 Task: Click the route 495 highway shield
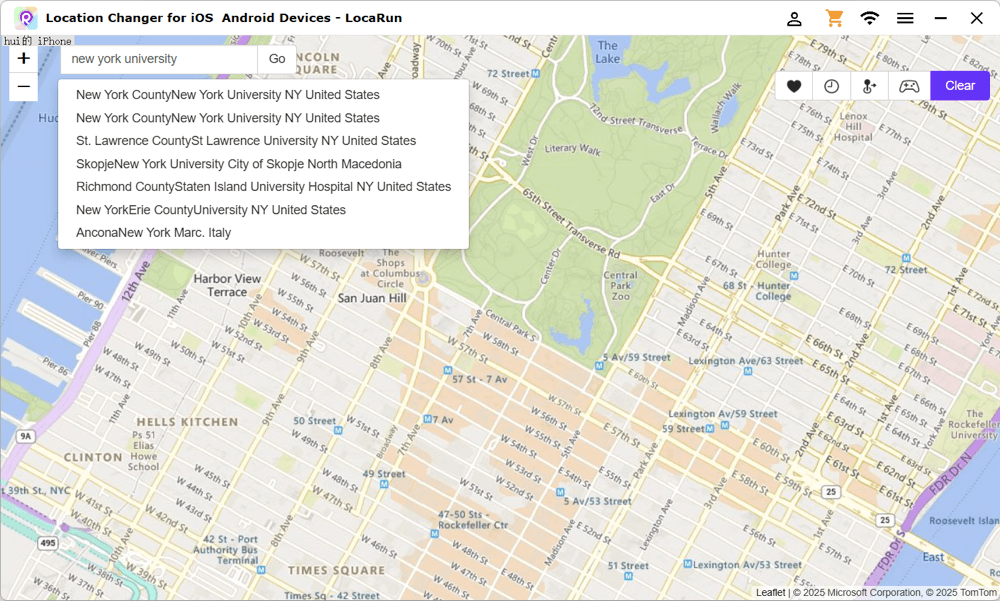(x=48, y=543)
